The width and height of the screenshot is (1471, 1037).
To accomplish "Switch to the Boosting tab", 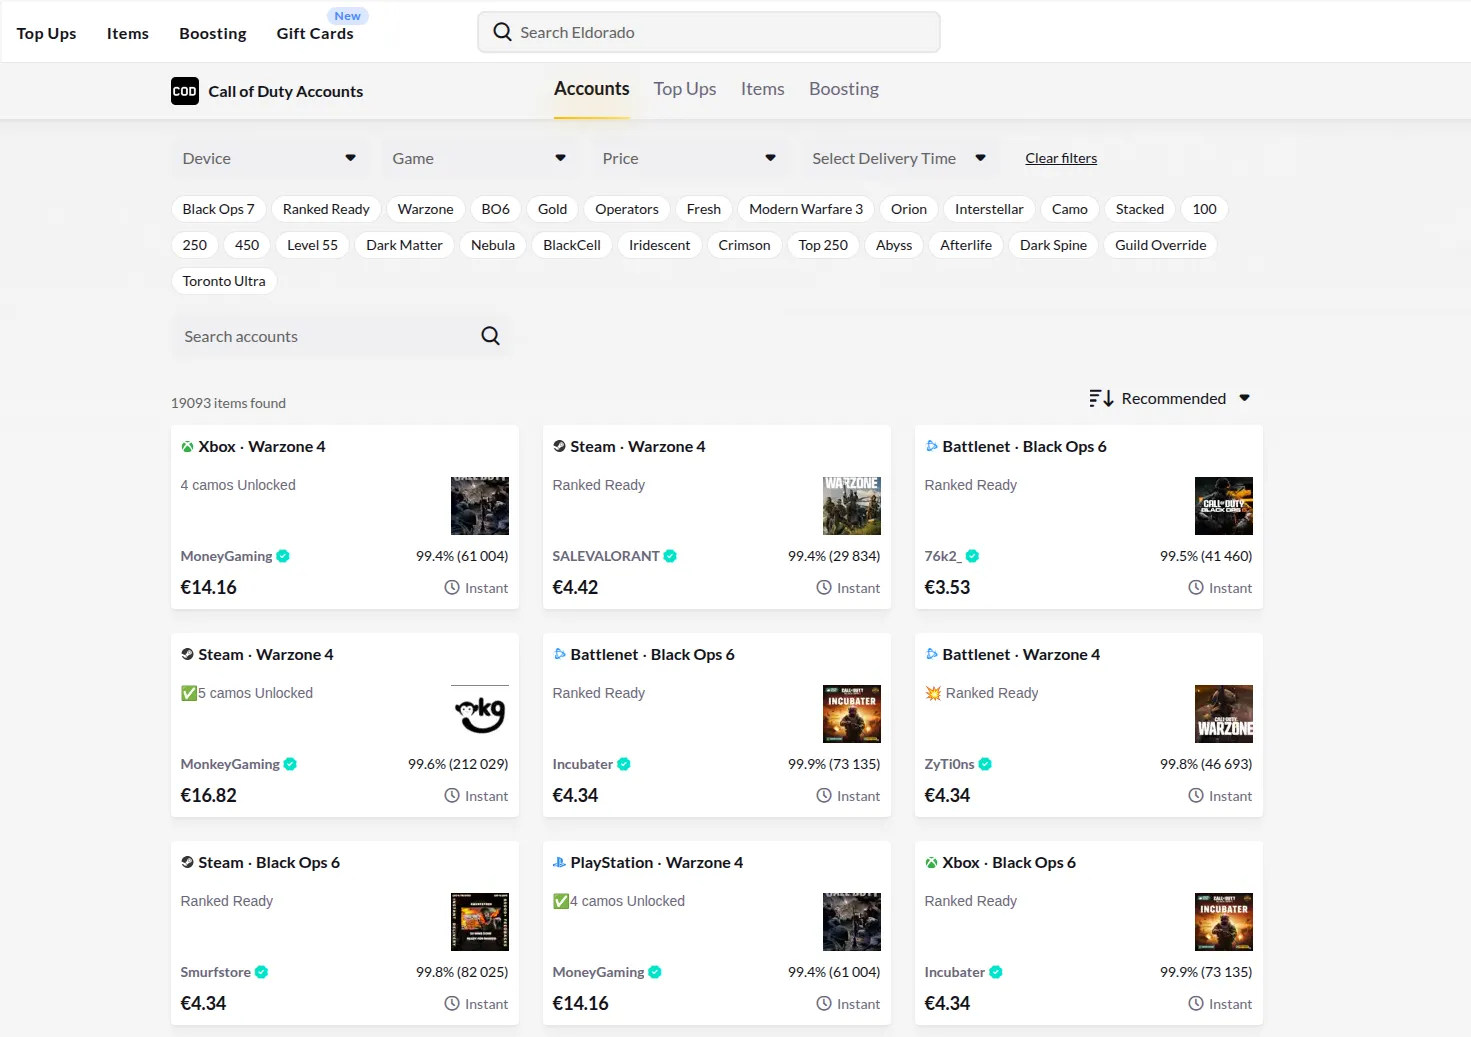I will pos(843,89).
